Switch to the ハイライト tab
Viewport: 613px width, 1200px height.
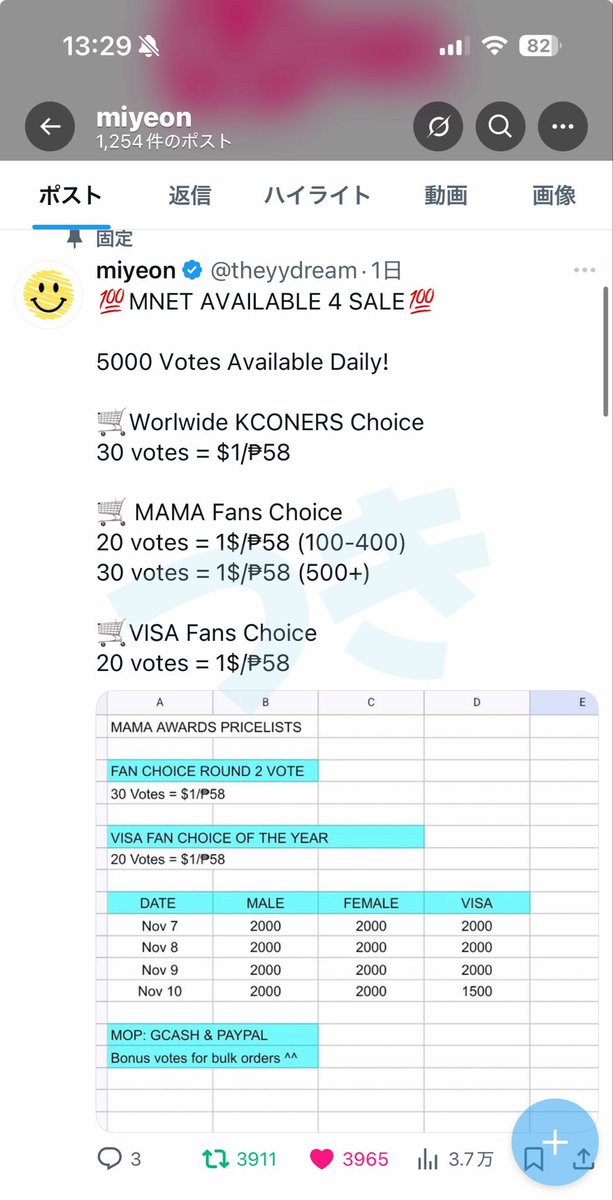[x=317, y=195]
